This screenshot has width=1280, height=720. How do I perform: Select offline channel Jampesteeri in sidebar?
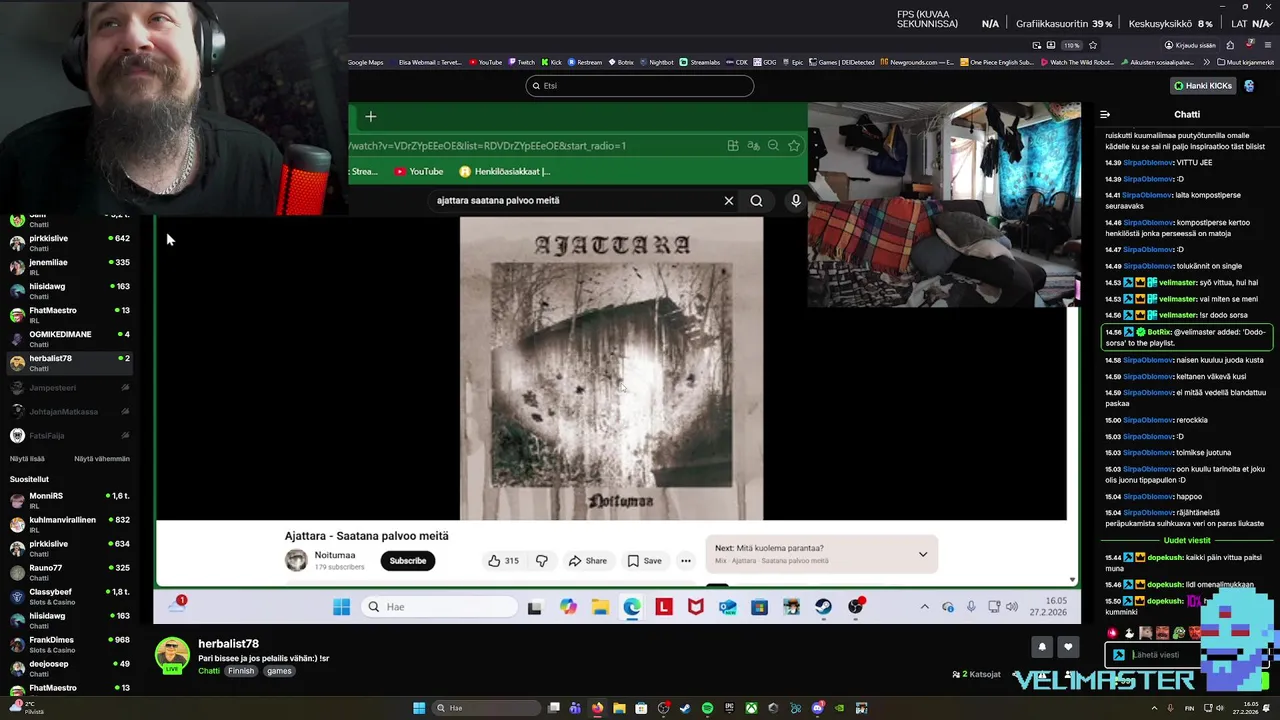(68, 387)
